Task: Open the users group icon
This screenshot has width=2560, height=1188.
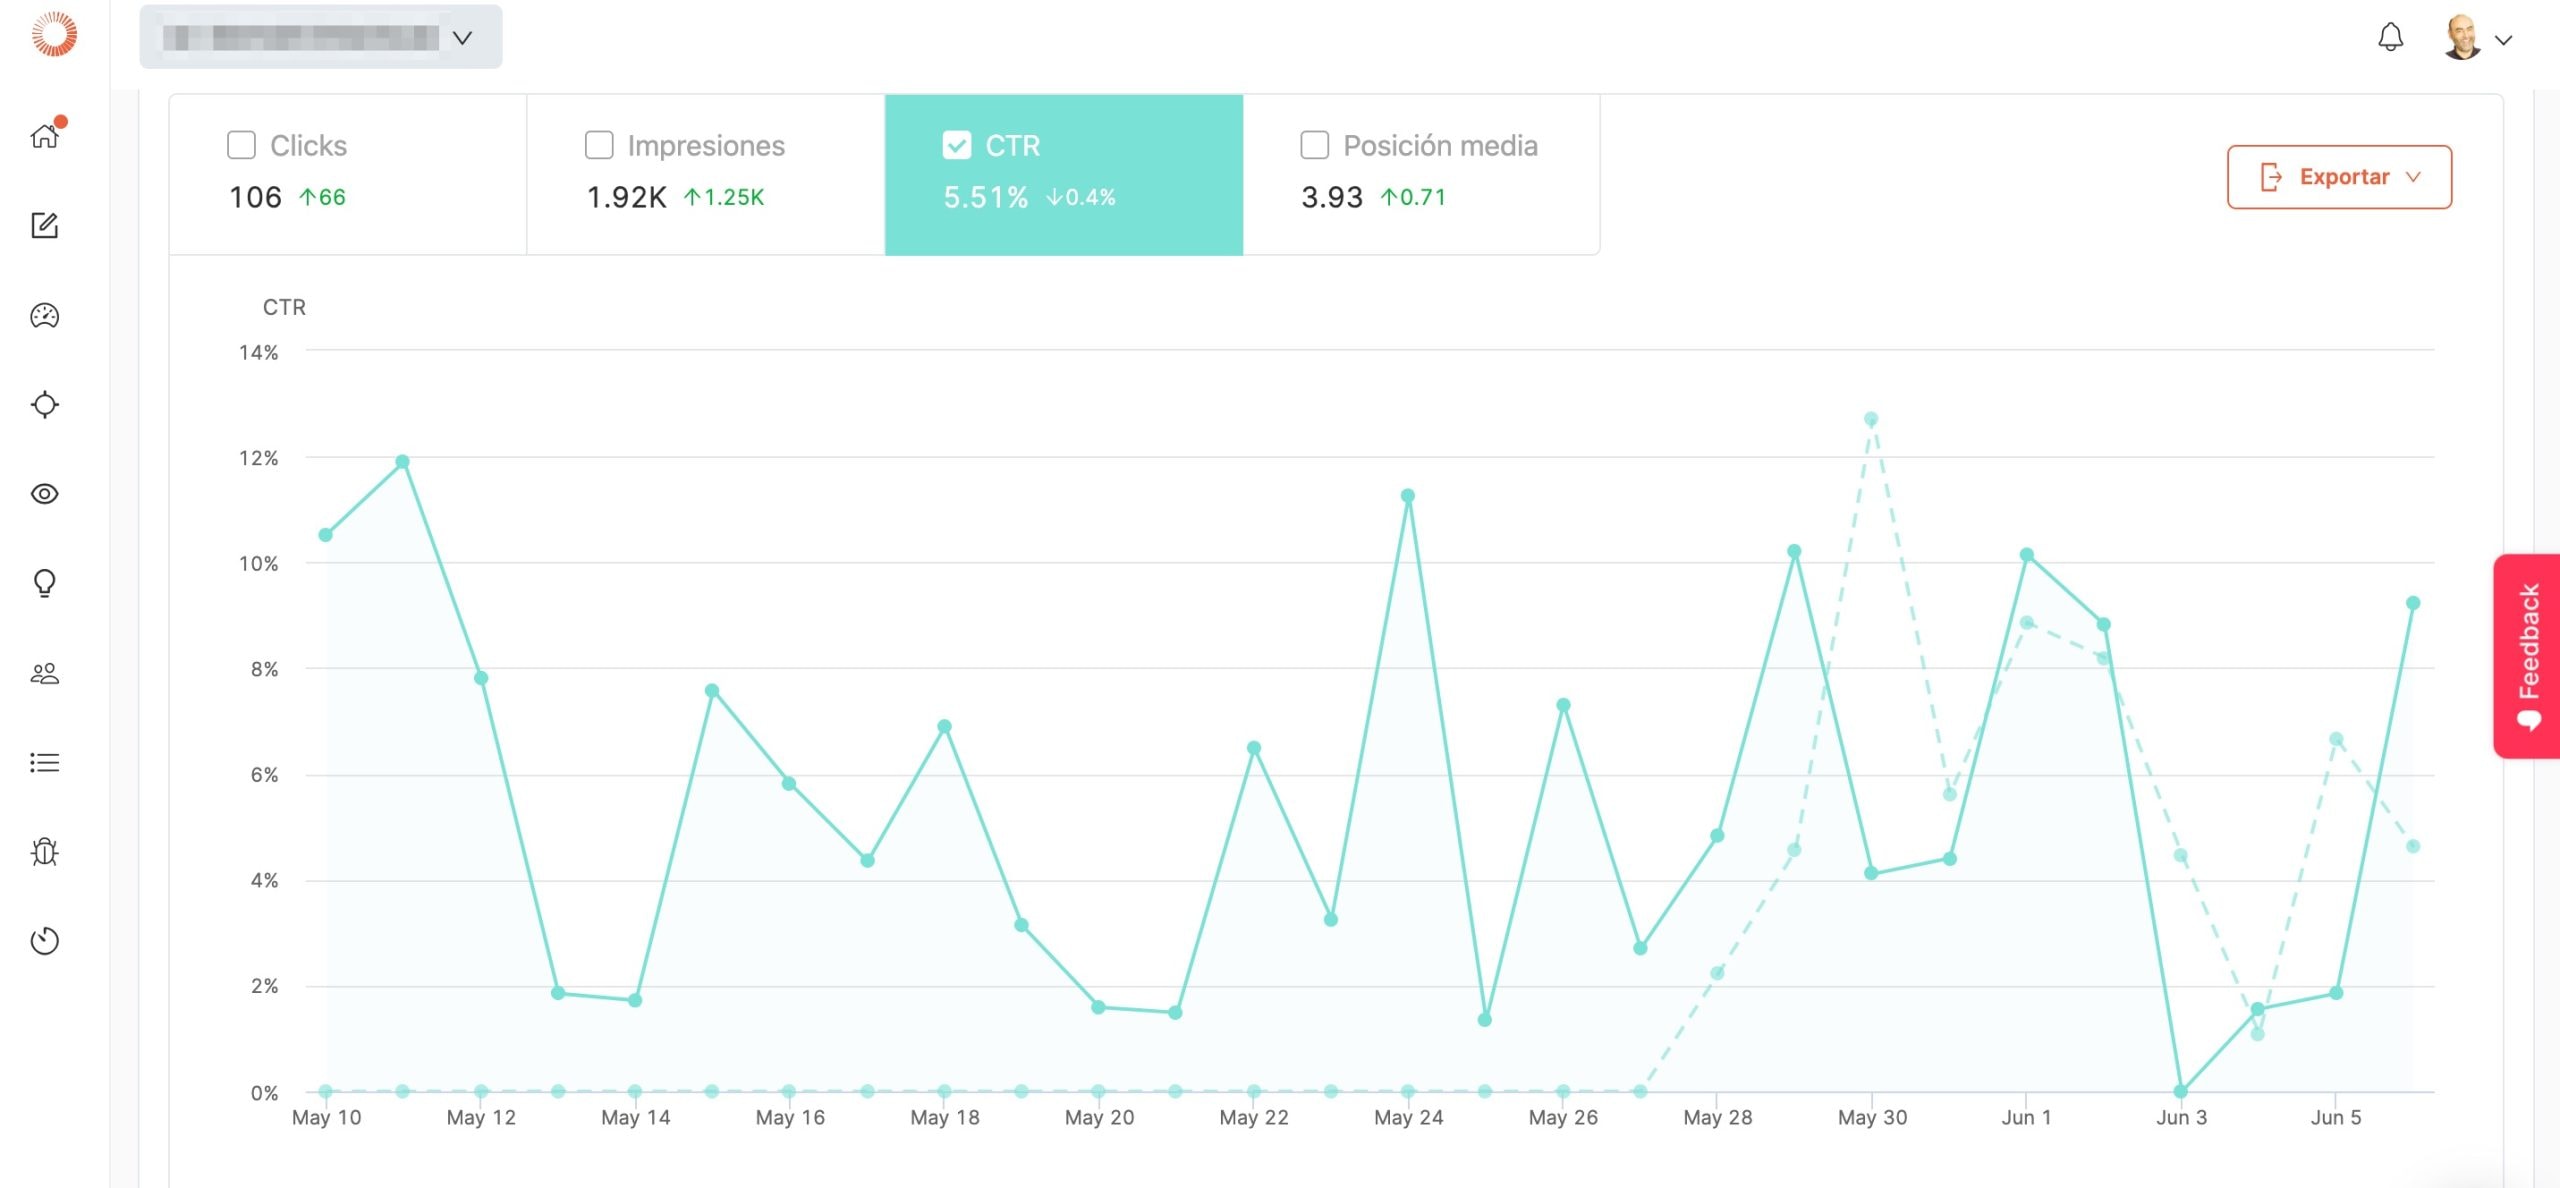Action: [44, 673]
